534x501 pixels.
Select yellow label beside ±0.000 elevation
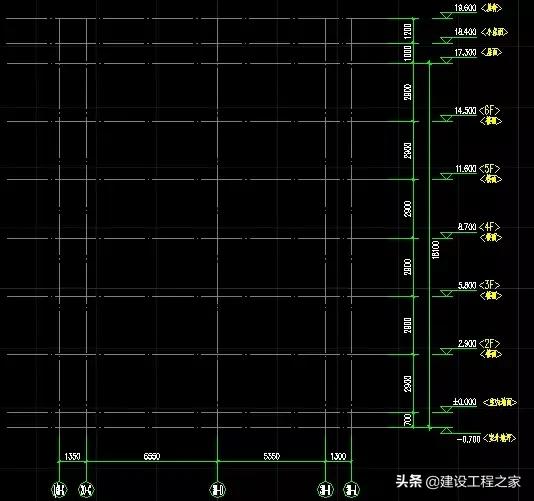pos(500,402)
